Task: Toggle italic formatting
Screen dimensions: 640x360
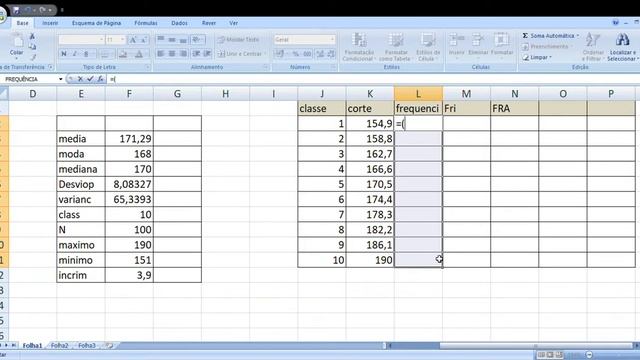Action: 75,54
